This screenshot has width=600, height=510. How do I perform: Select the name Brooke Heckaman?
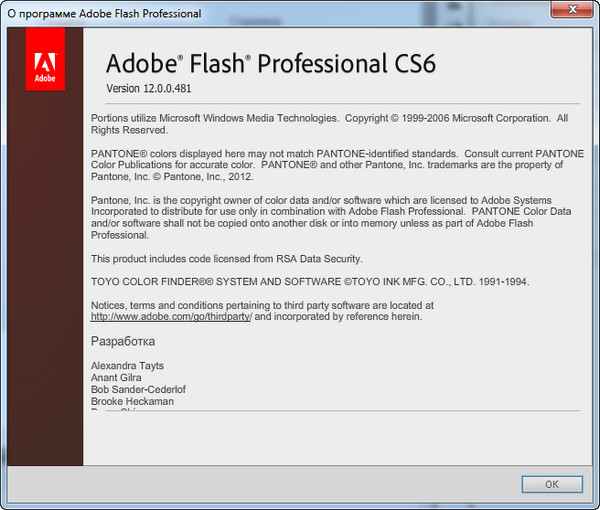132,401
